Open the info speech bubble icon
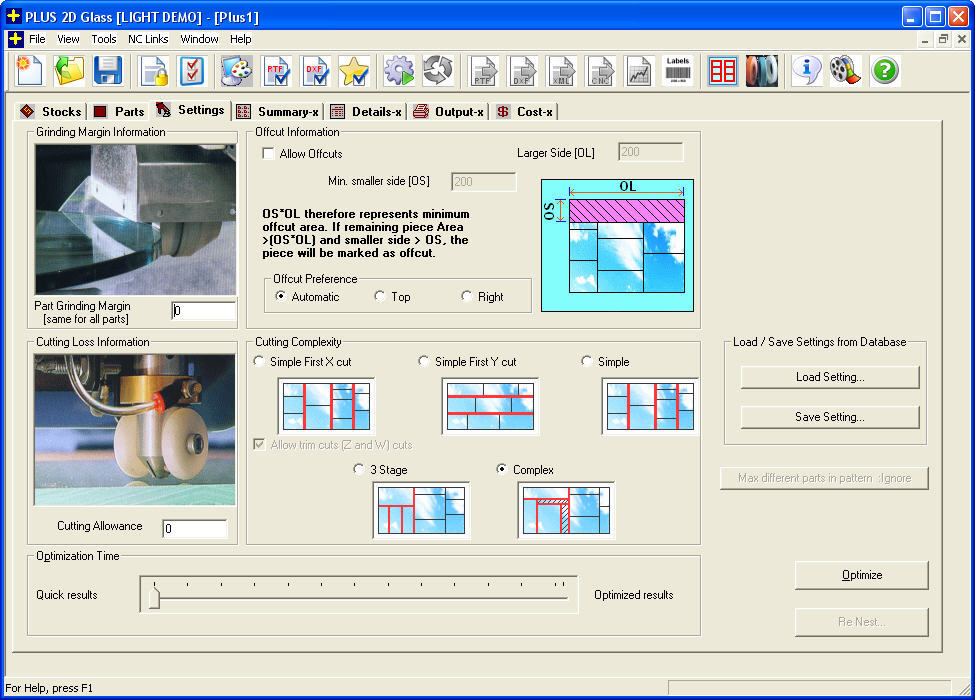975x700 pixels. pos(806,70)
